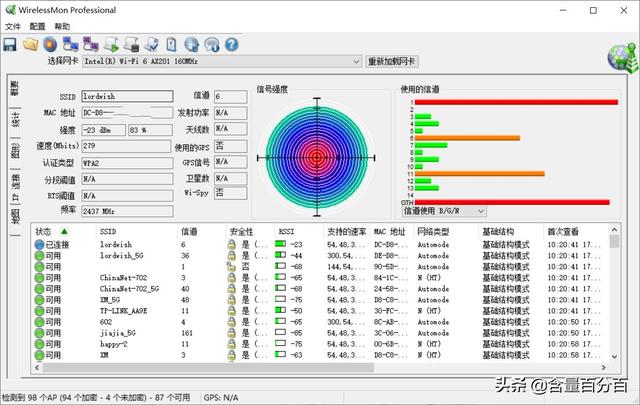Select the ChinaNet-702_5G network row
640x405 pixels.
click(320, 289)
